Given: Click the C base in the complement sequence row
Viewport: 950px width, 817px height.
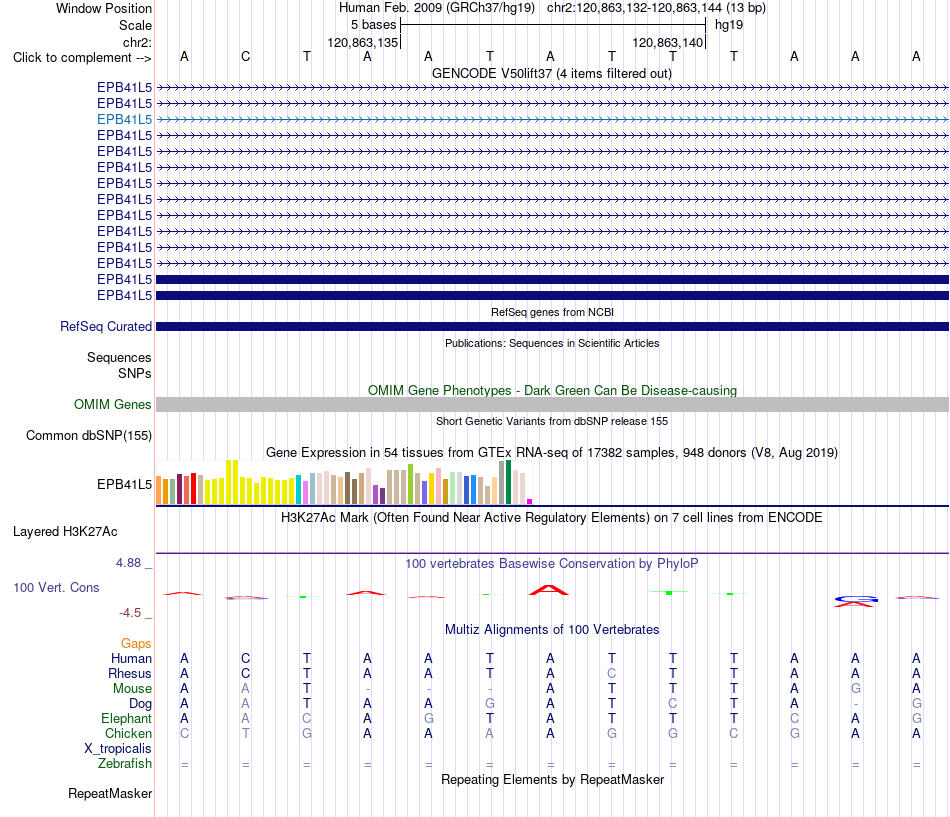Looking at the screenshot, I should point(245,56).
